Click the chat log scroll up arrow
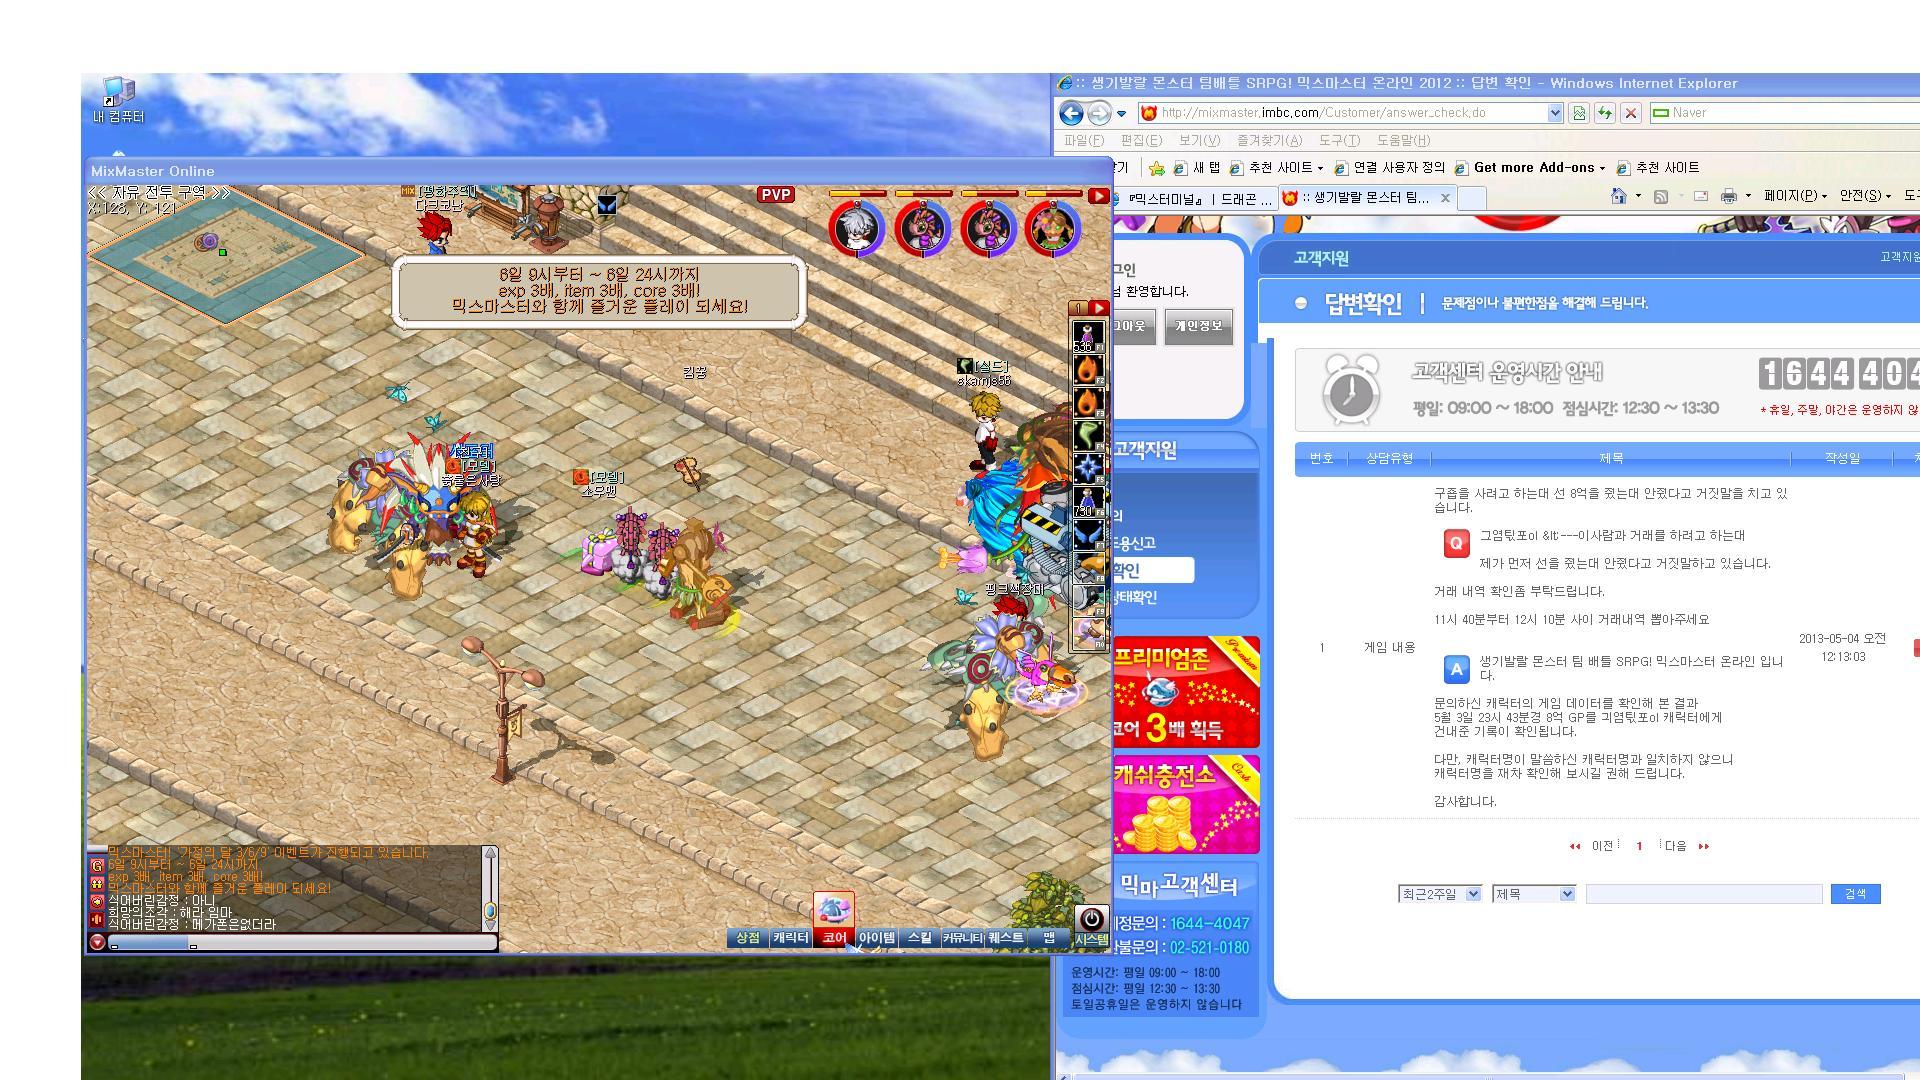Viewport: 1920px width, 1080px height. (x=490, y=853)
